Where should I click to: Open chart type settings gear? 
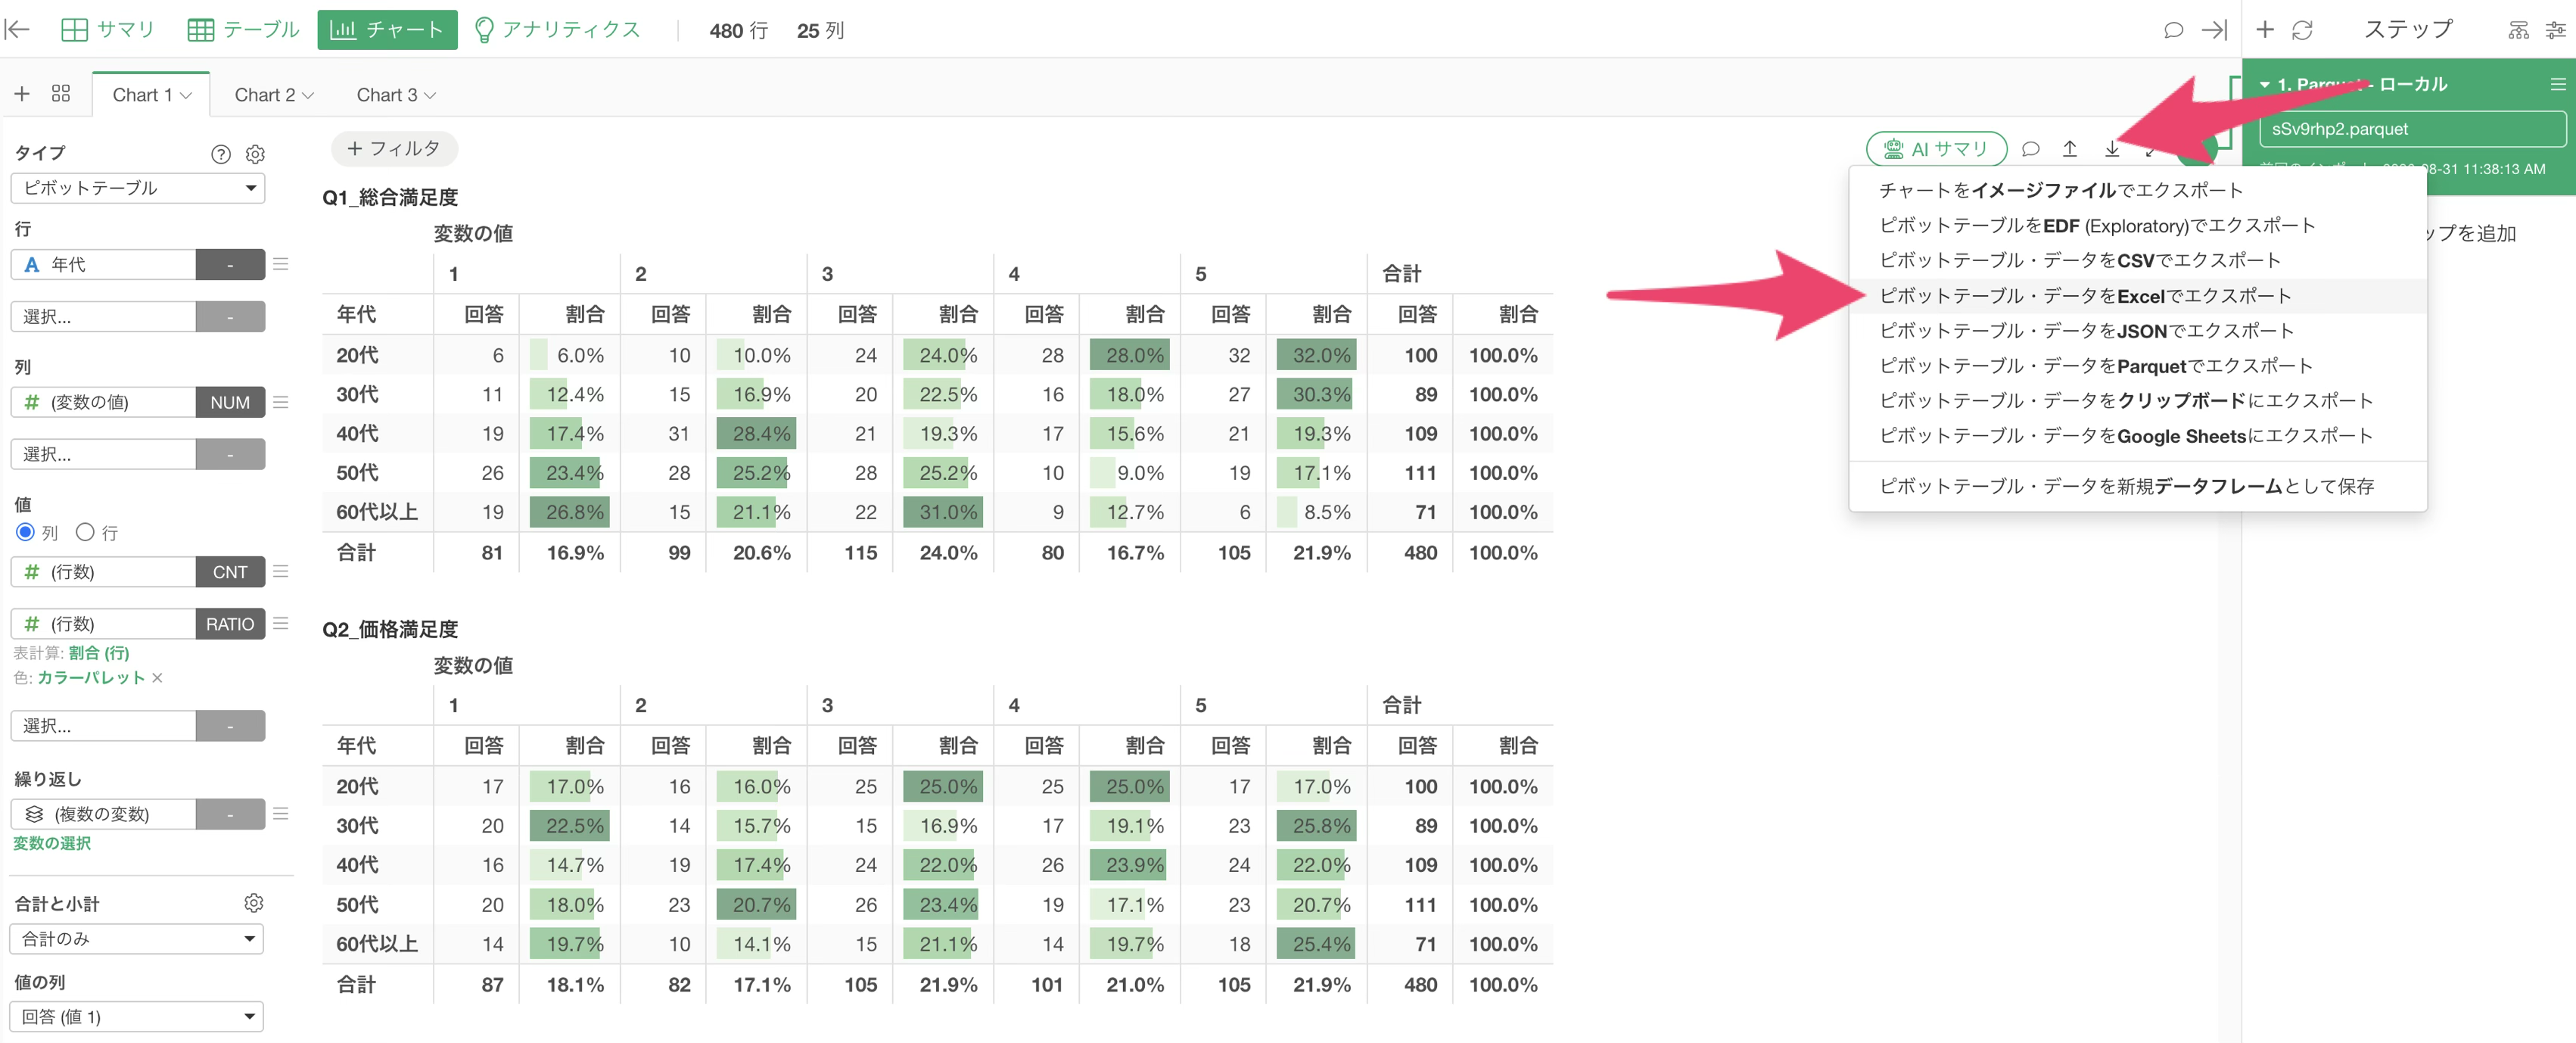point(255,154)
